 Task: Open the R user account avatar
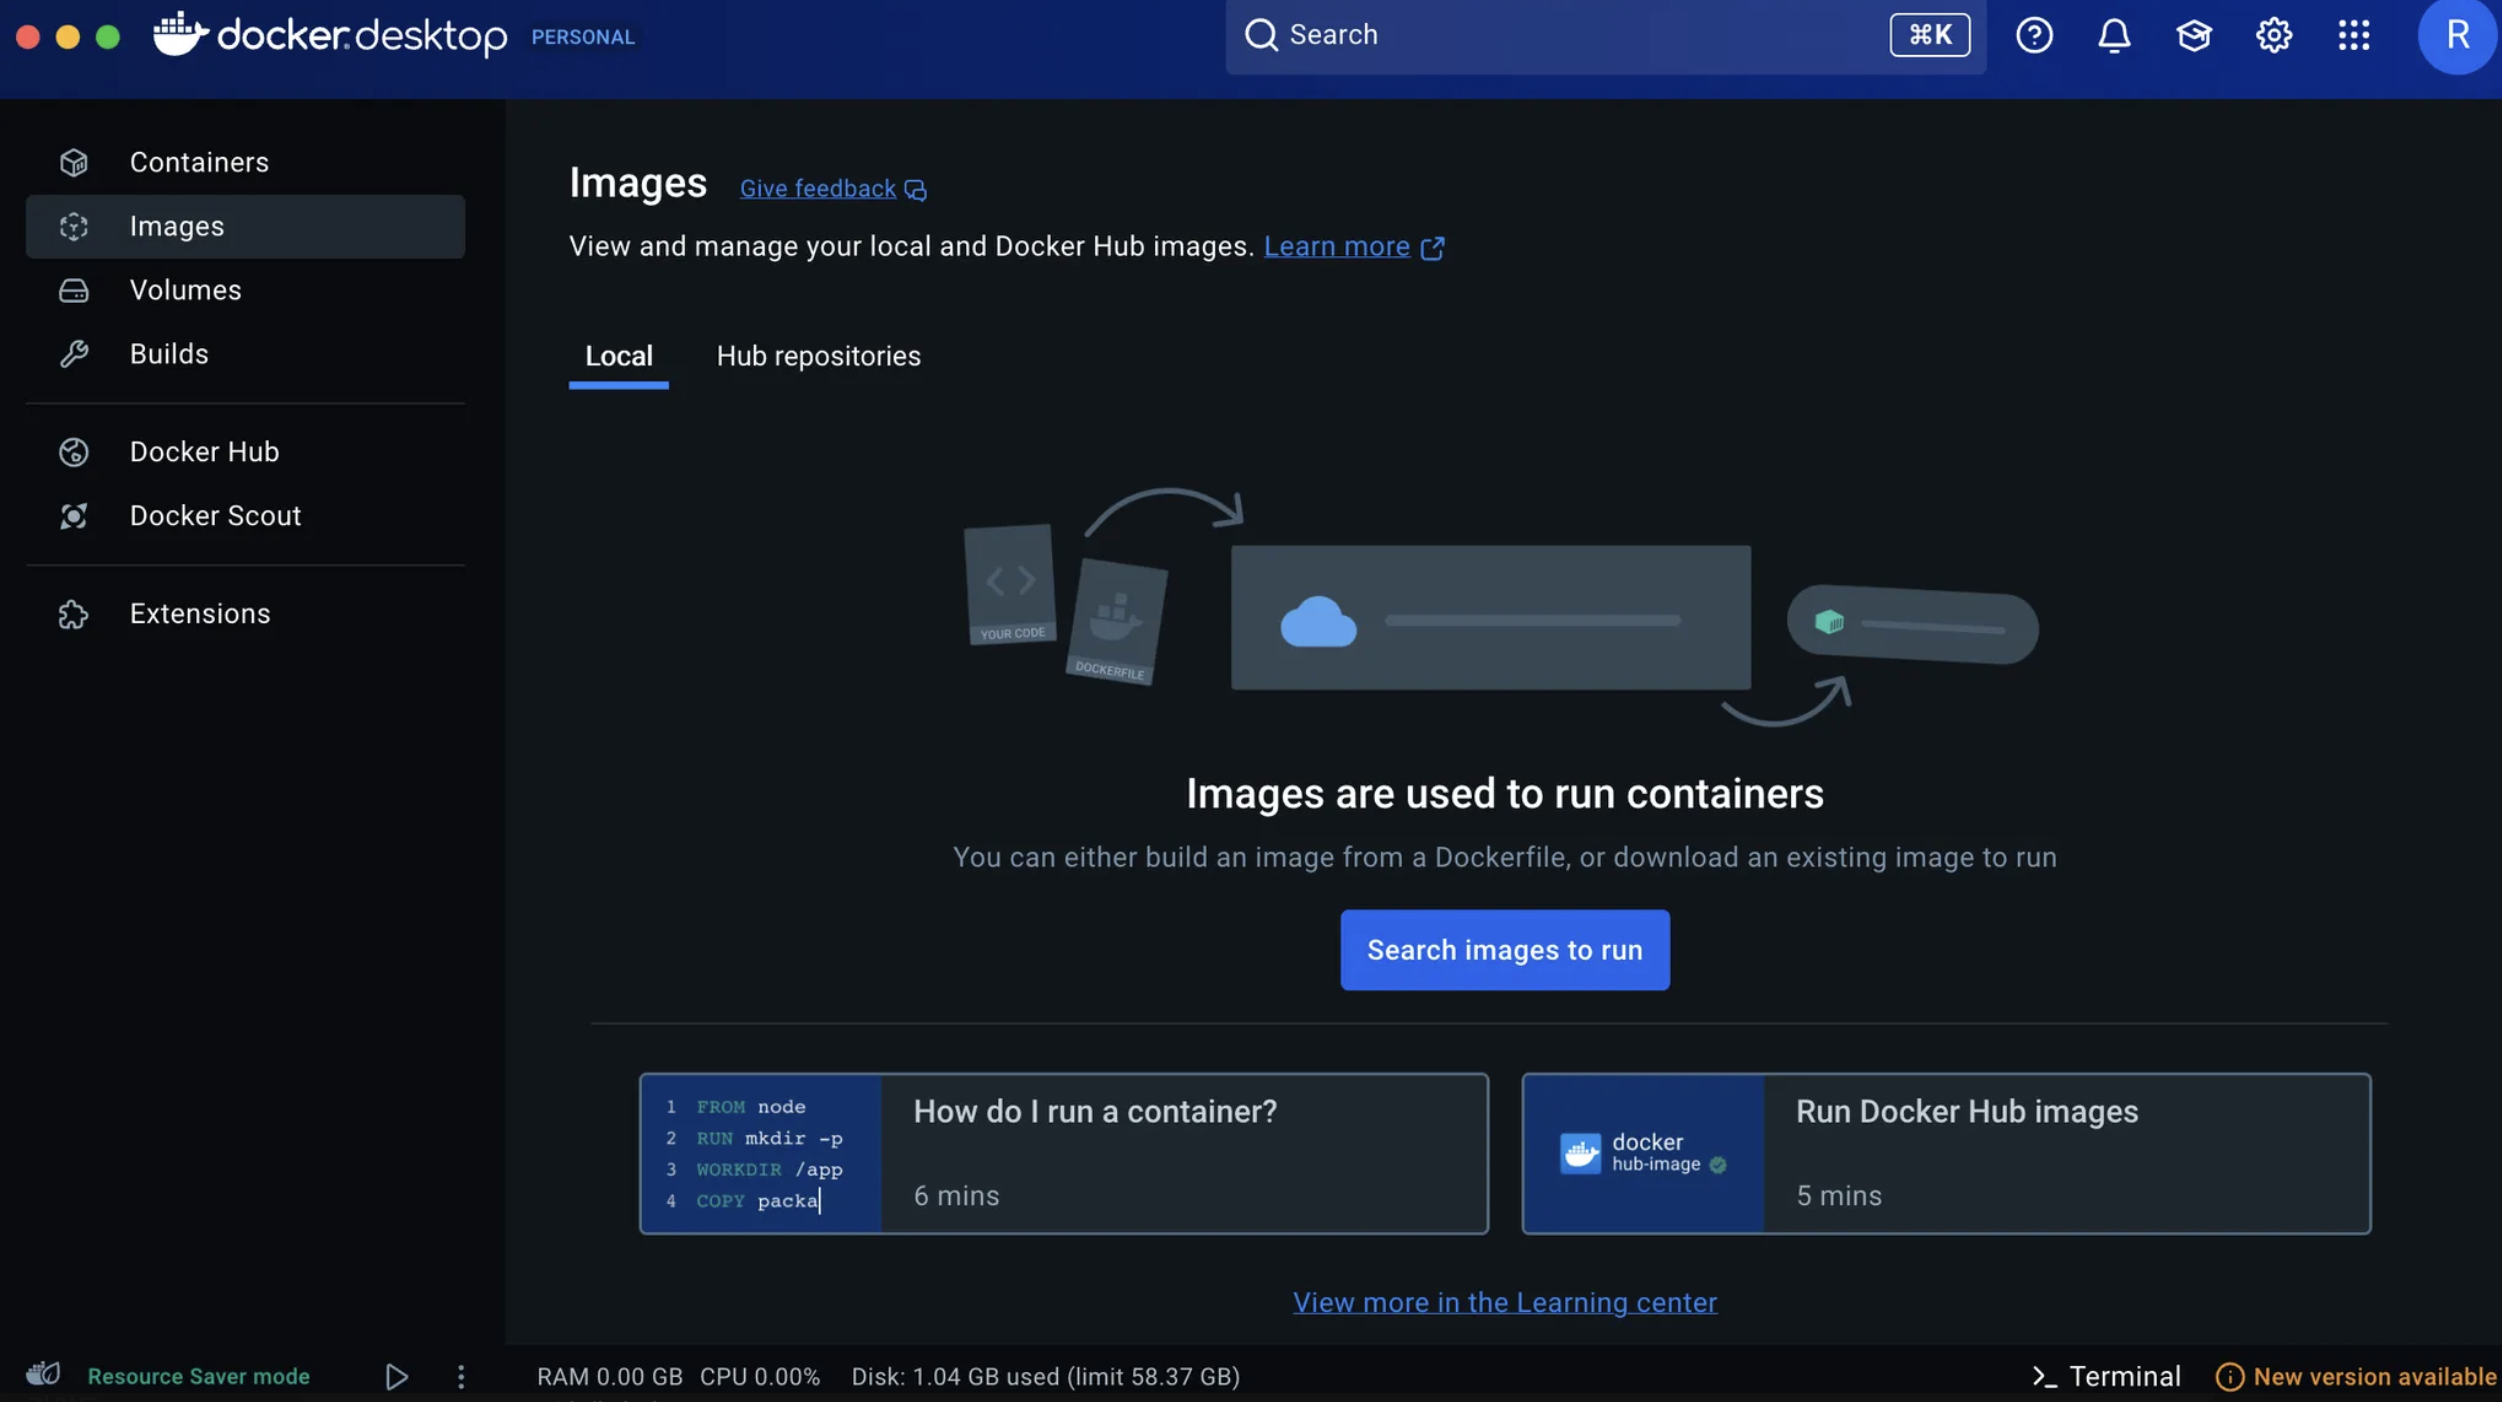2457,35
